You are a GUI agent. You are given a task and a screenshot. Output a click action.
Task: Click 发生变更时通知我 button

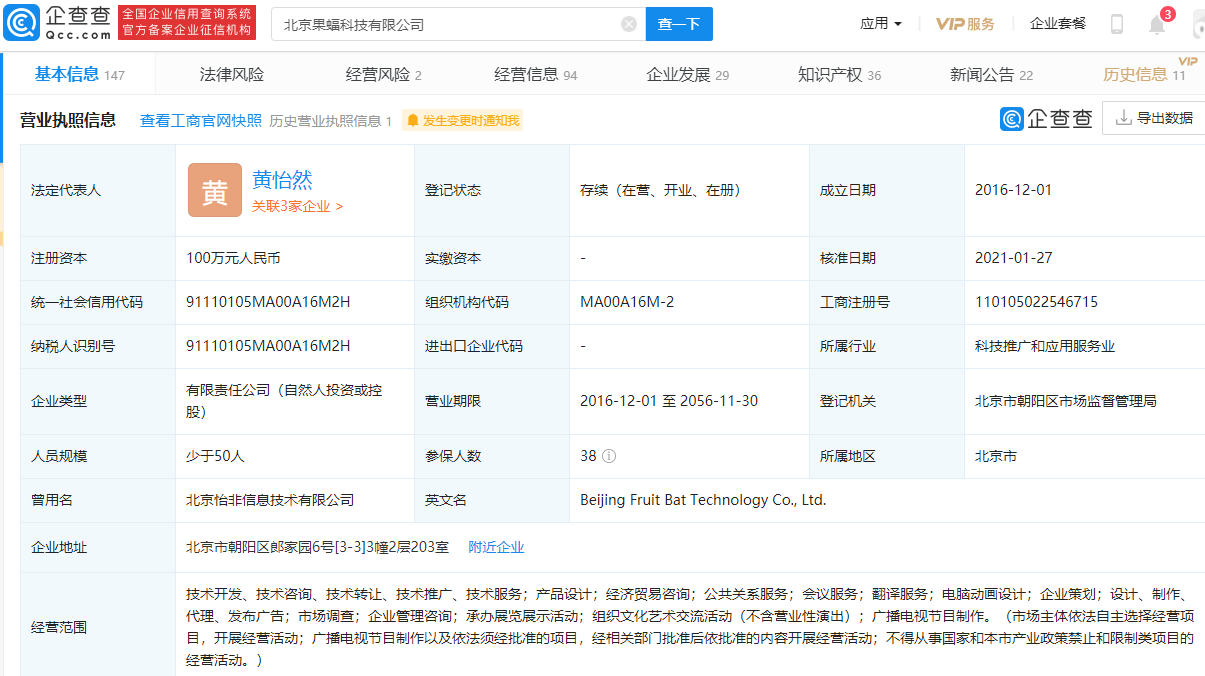pos(462,121)
